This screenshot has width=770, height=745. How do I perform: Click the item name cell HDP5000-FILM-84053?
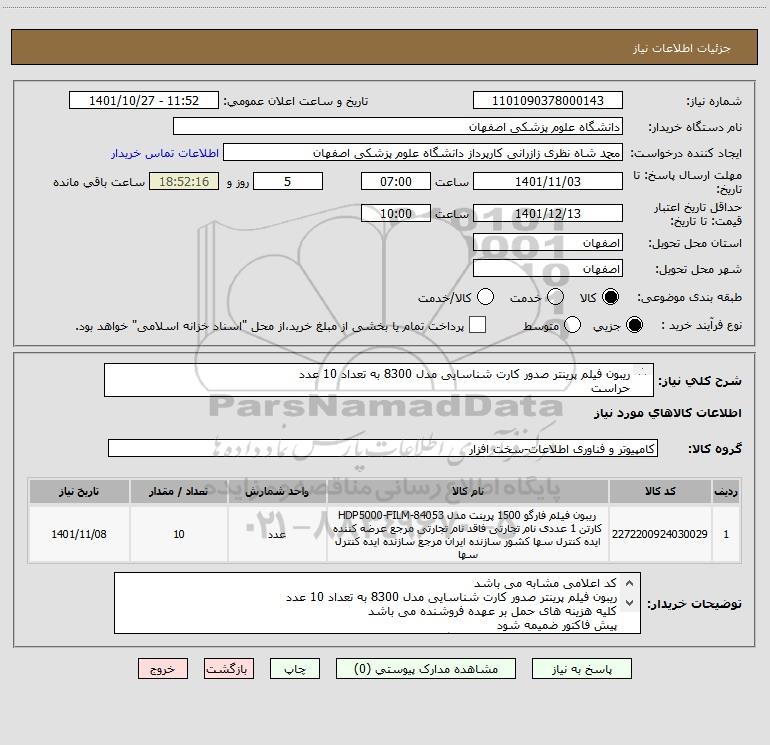tap(468, 534)
